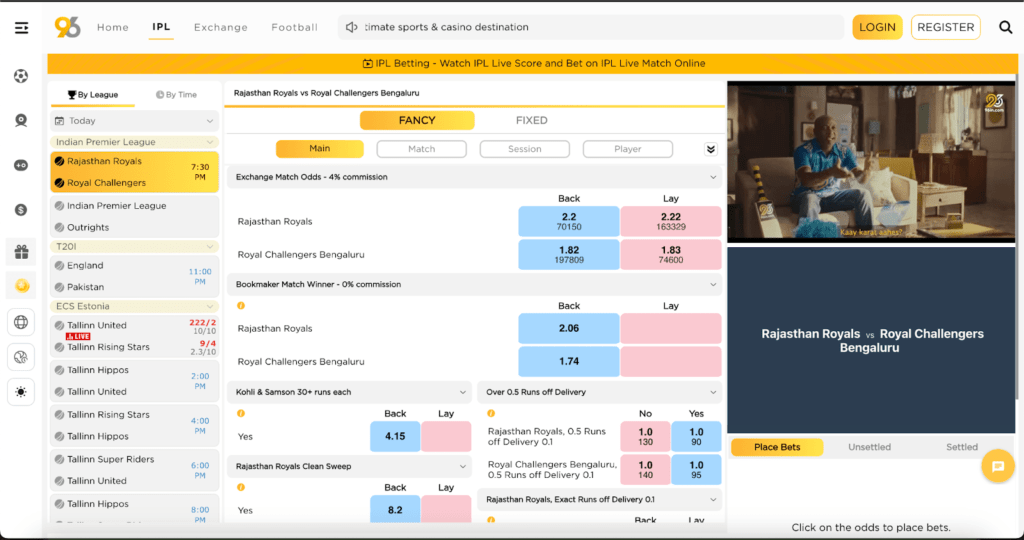Open the live chat bubble icon
This screenshot has width=1024, height=540.
(x=997, y=466)
